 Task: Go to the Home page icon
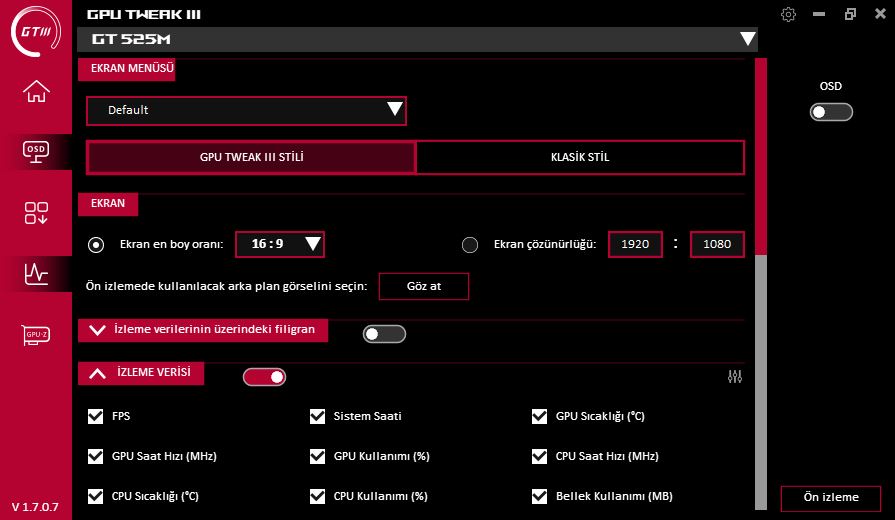click(x=36, y=91)
